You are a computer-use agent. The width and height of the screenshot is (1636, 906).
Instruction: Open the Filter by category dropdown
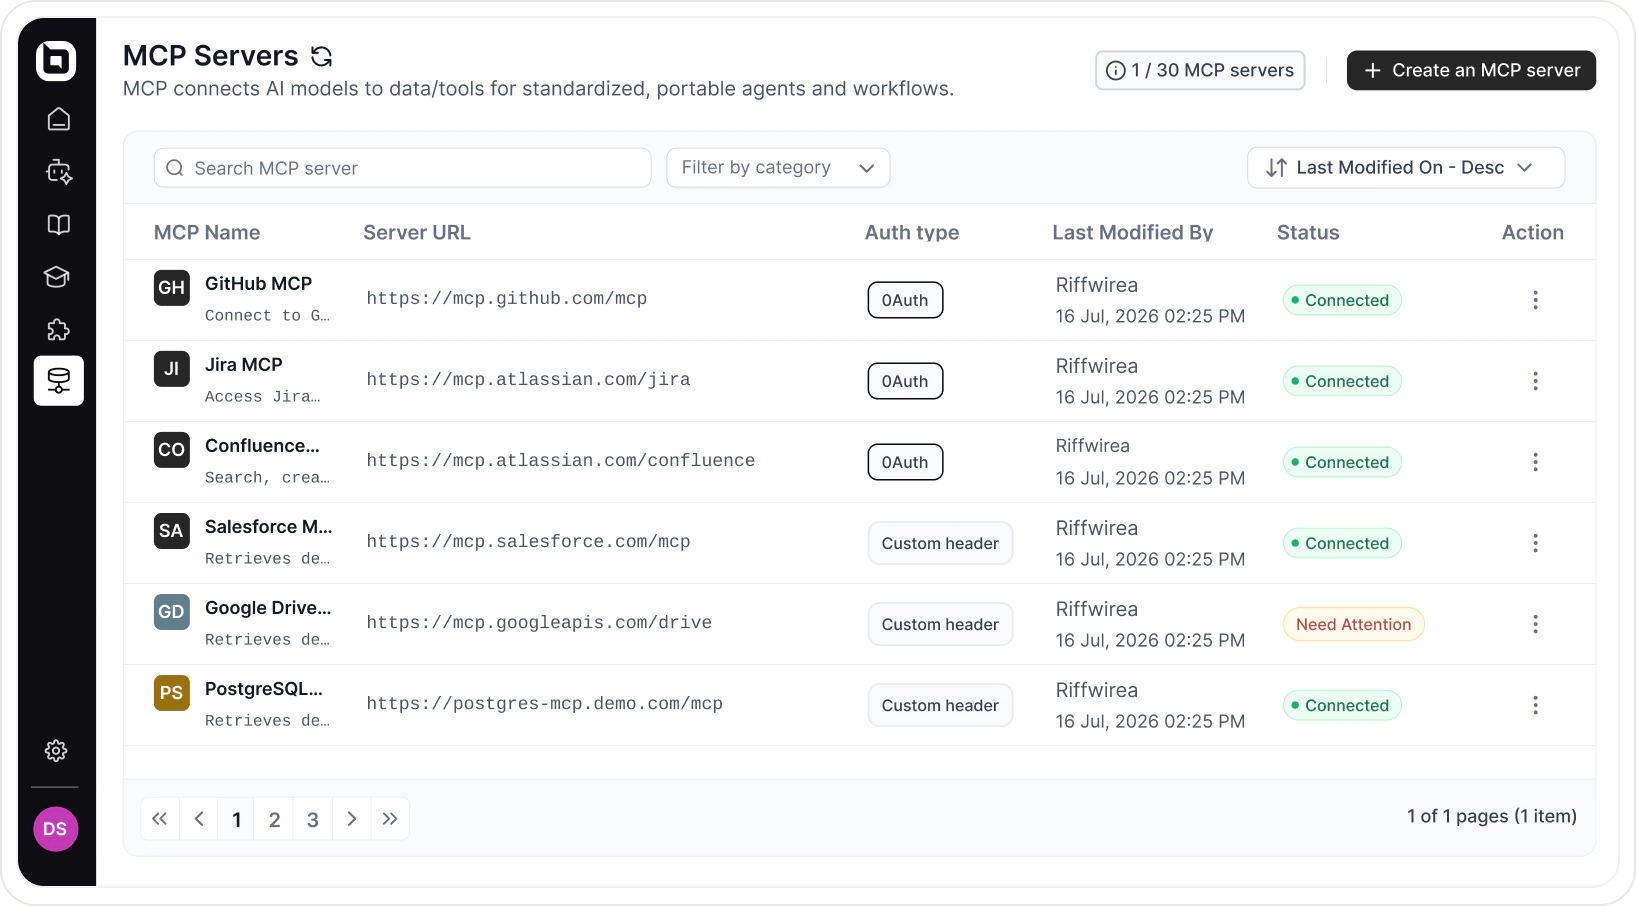tap(778, 168)
